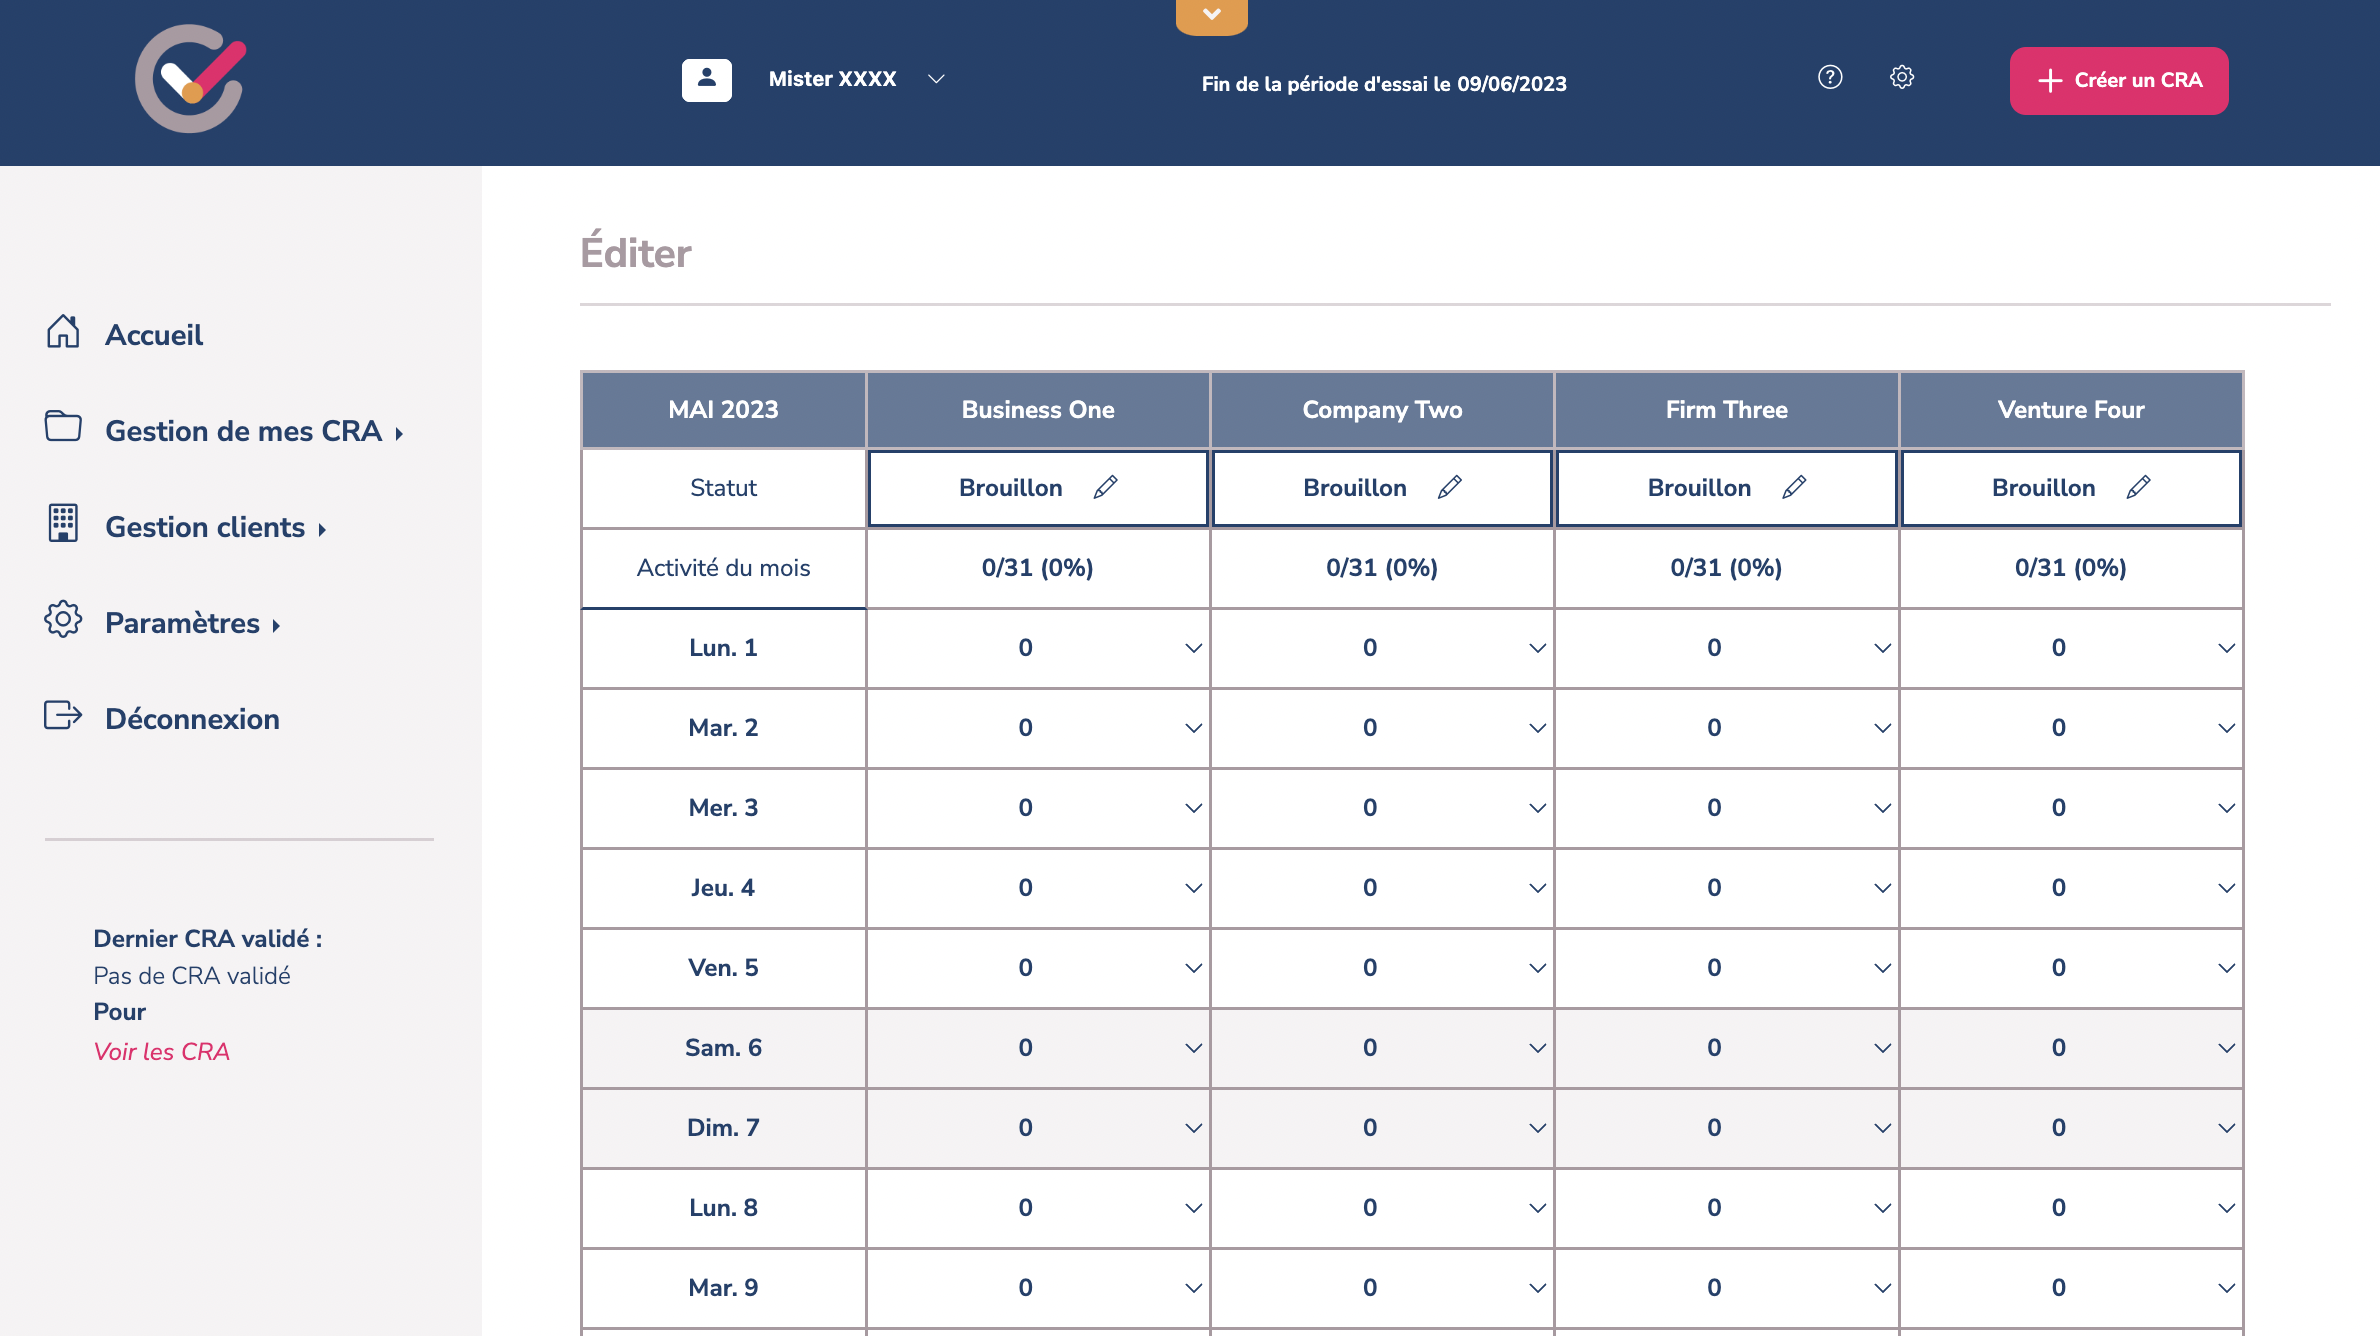The image size is (2380, 1336).
Task: Edit Business One status pencil icon
Action: pos(1105,487)
